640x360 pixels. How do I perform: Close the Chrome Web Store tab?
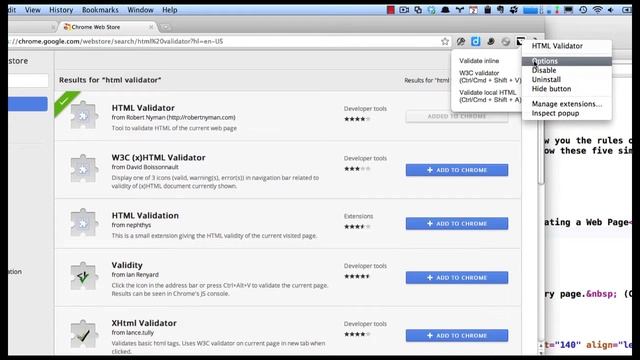click(x=151, y=27)
